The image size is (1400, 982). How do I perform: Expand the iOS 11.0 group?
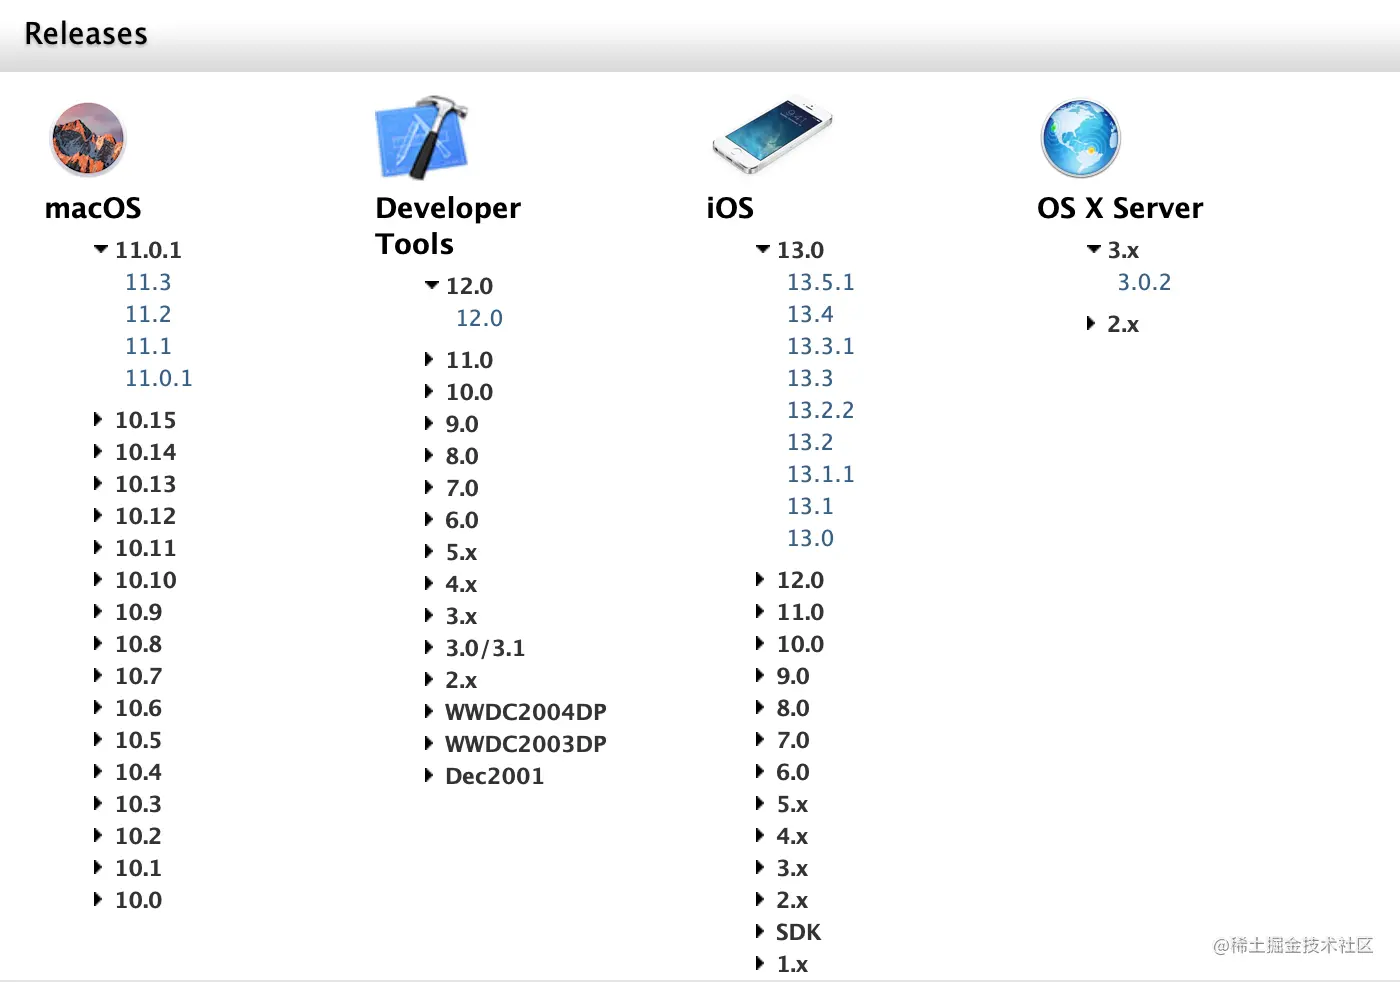[x=760, y=611]
